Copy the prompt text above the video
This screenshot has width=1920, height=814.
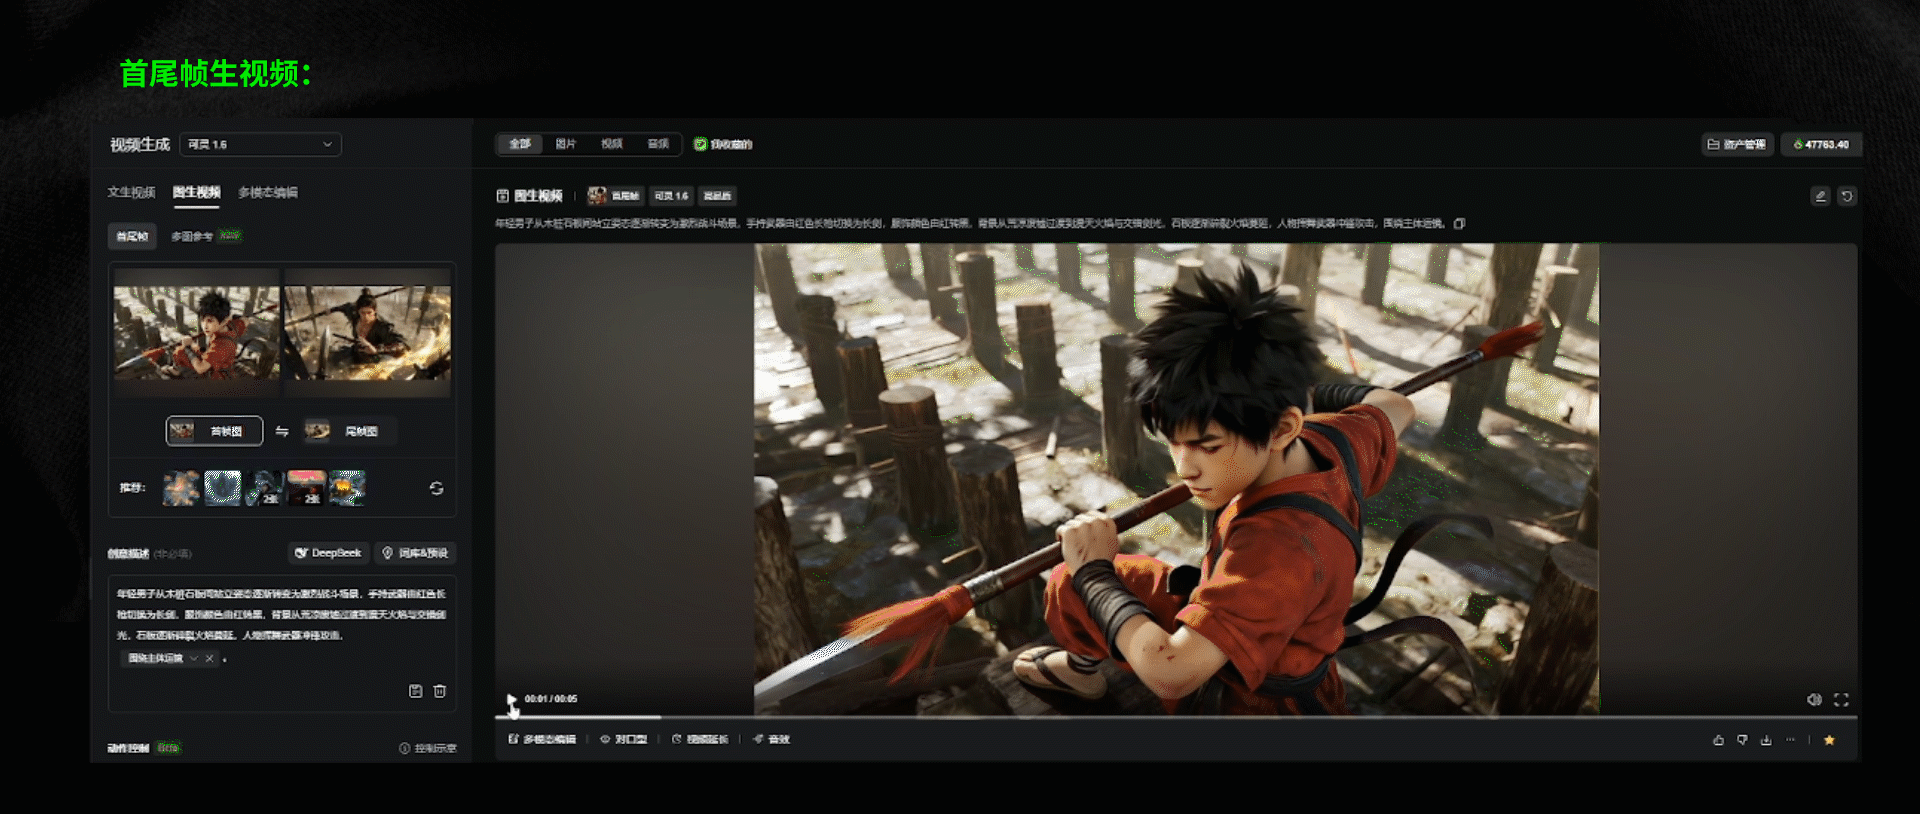point(1459,223)
